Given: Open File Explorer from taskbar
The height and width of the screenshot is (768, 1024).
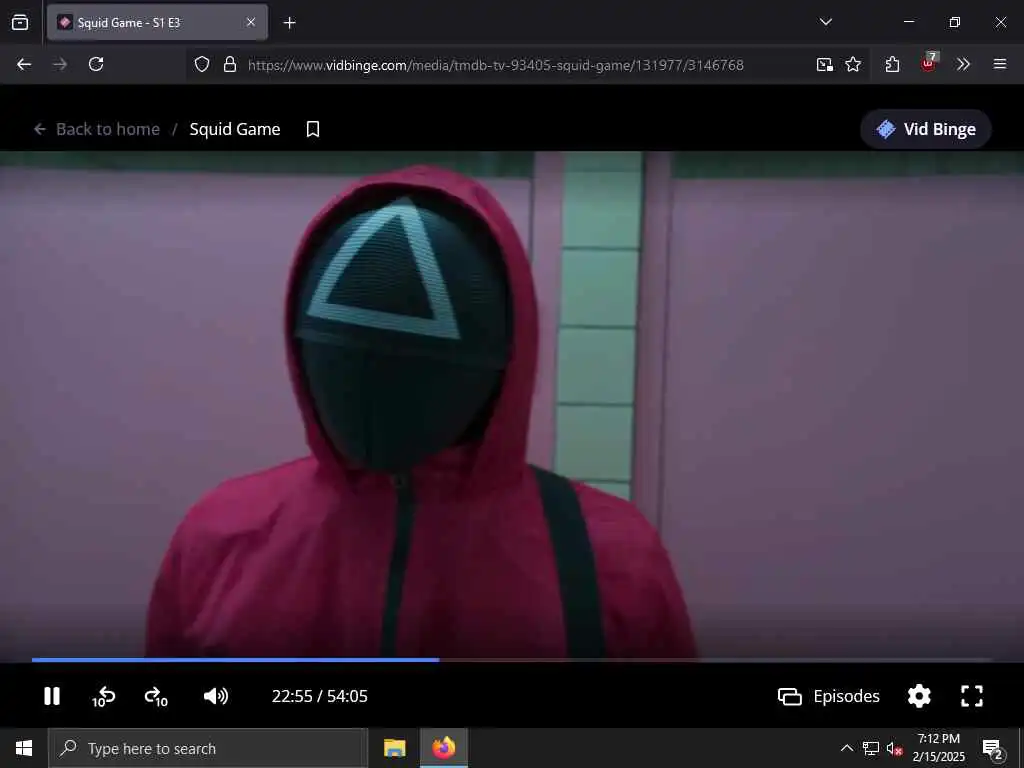Looking at the screenshot, I should point(394,748).
